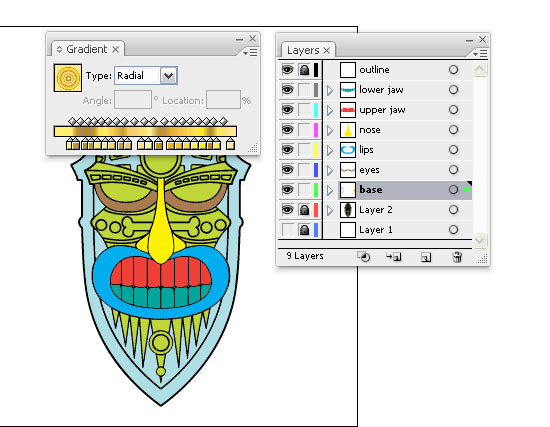The image size is (550, 427).
Task: Unlock Layer 2 lock icon
Action: pos(304,210)
